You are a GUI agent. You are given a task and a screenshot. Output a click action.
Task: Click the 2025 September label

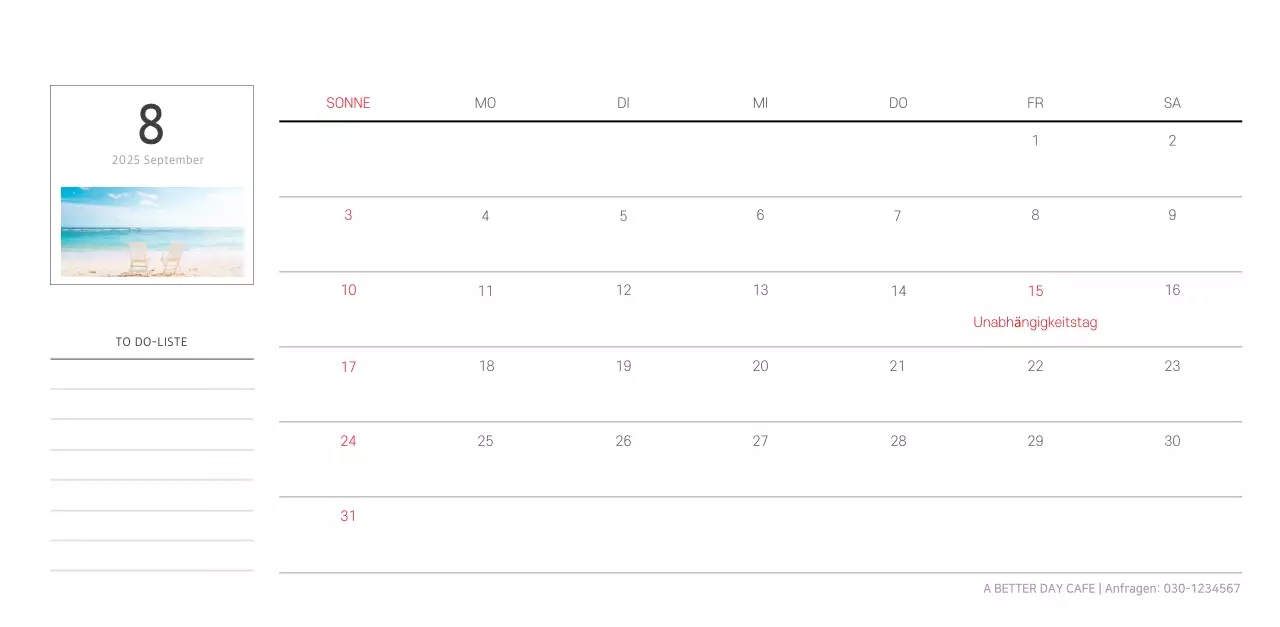pyautogui.click(x=157, y=160)
